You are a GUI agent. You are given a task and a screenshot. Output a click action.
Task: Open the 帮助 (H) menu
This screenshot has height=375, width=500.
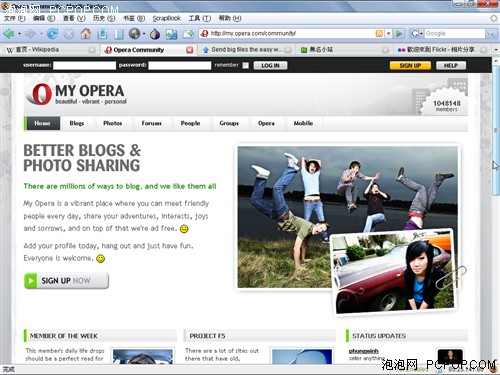[230, 18]
